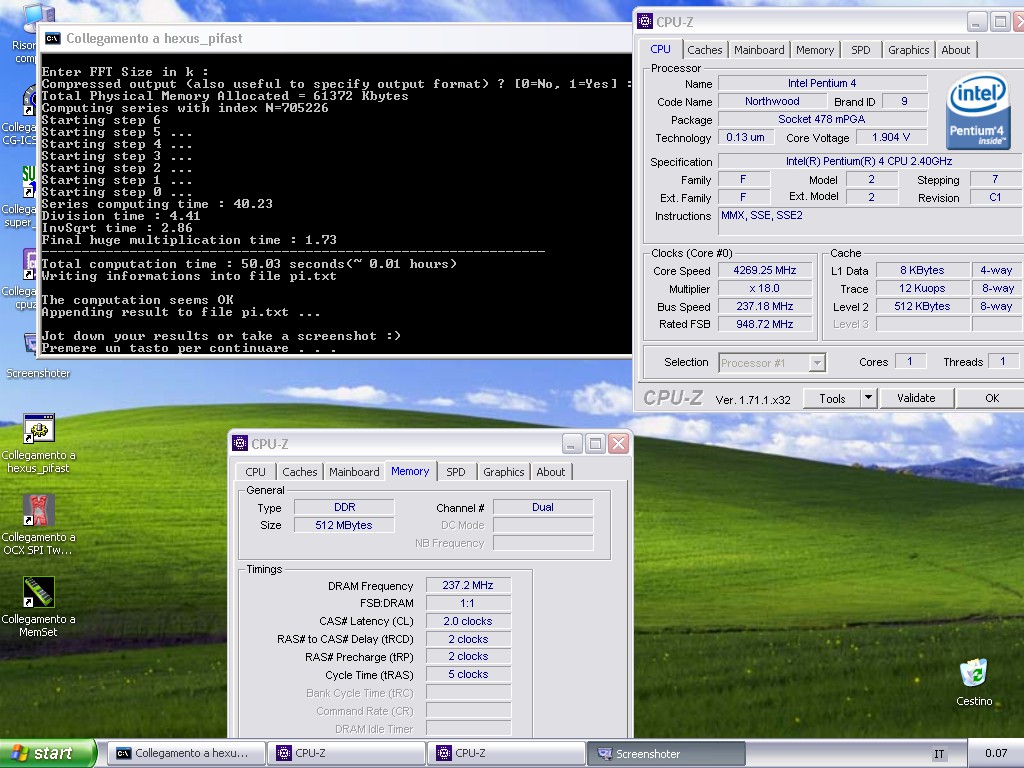
Task: Open About tab in the upper CPU-Z window
Action: [955, 50]
